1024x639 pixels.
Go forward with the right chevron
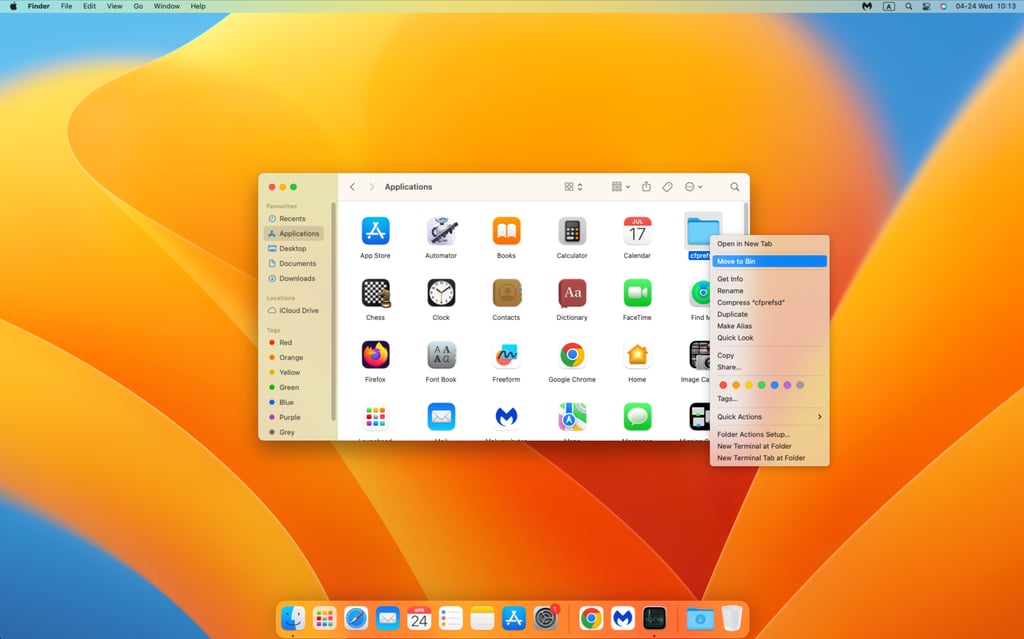point(372,187)
